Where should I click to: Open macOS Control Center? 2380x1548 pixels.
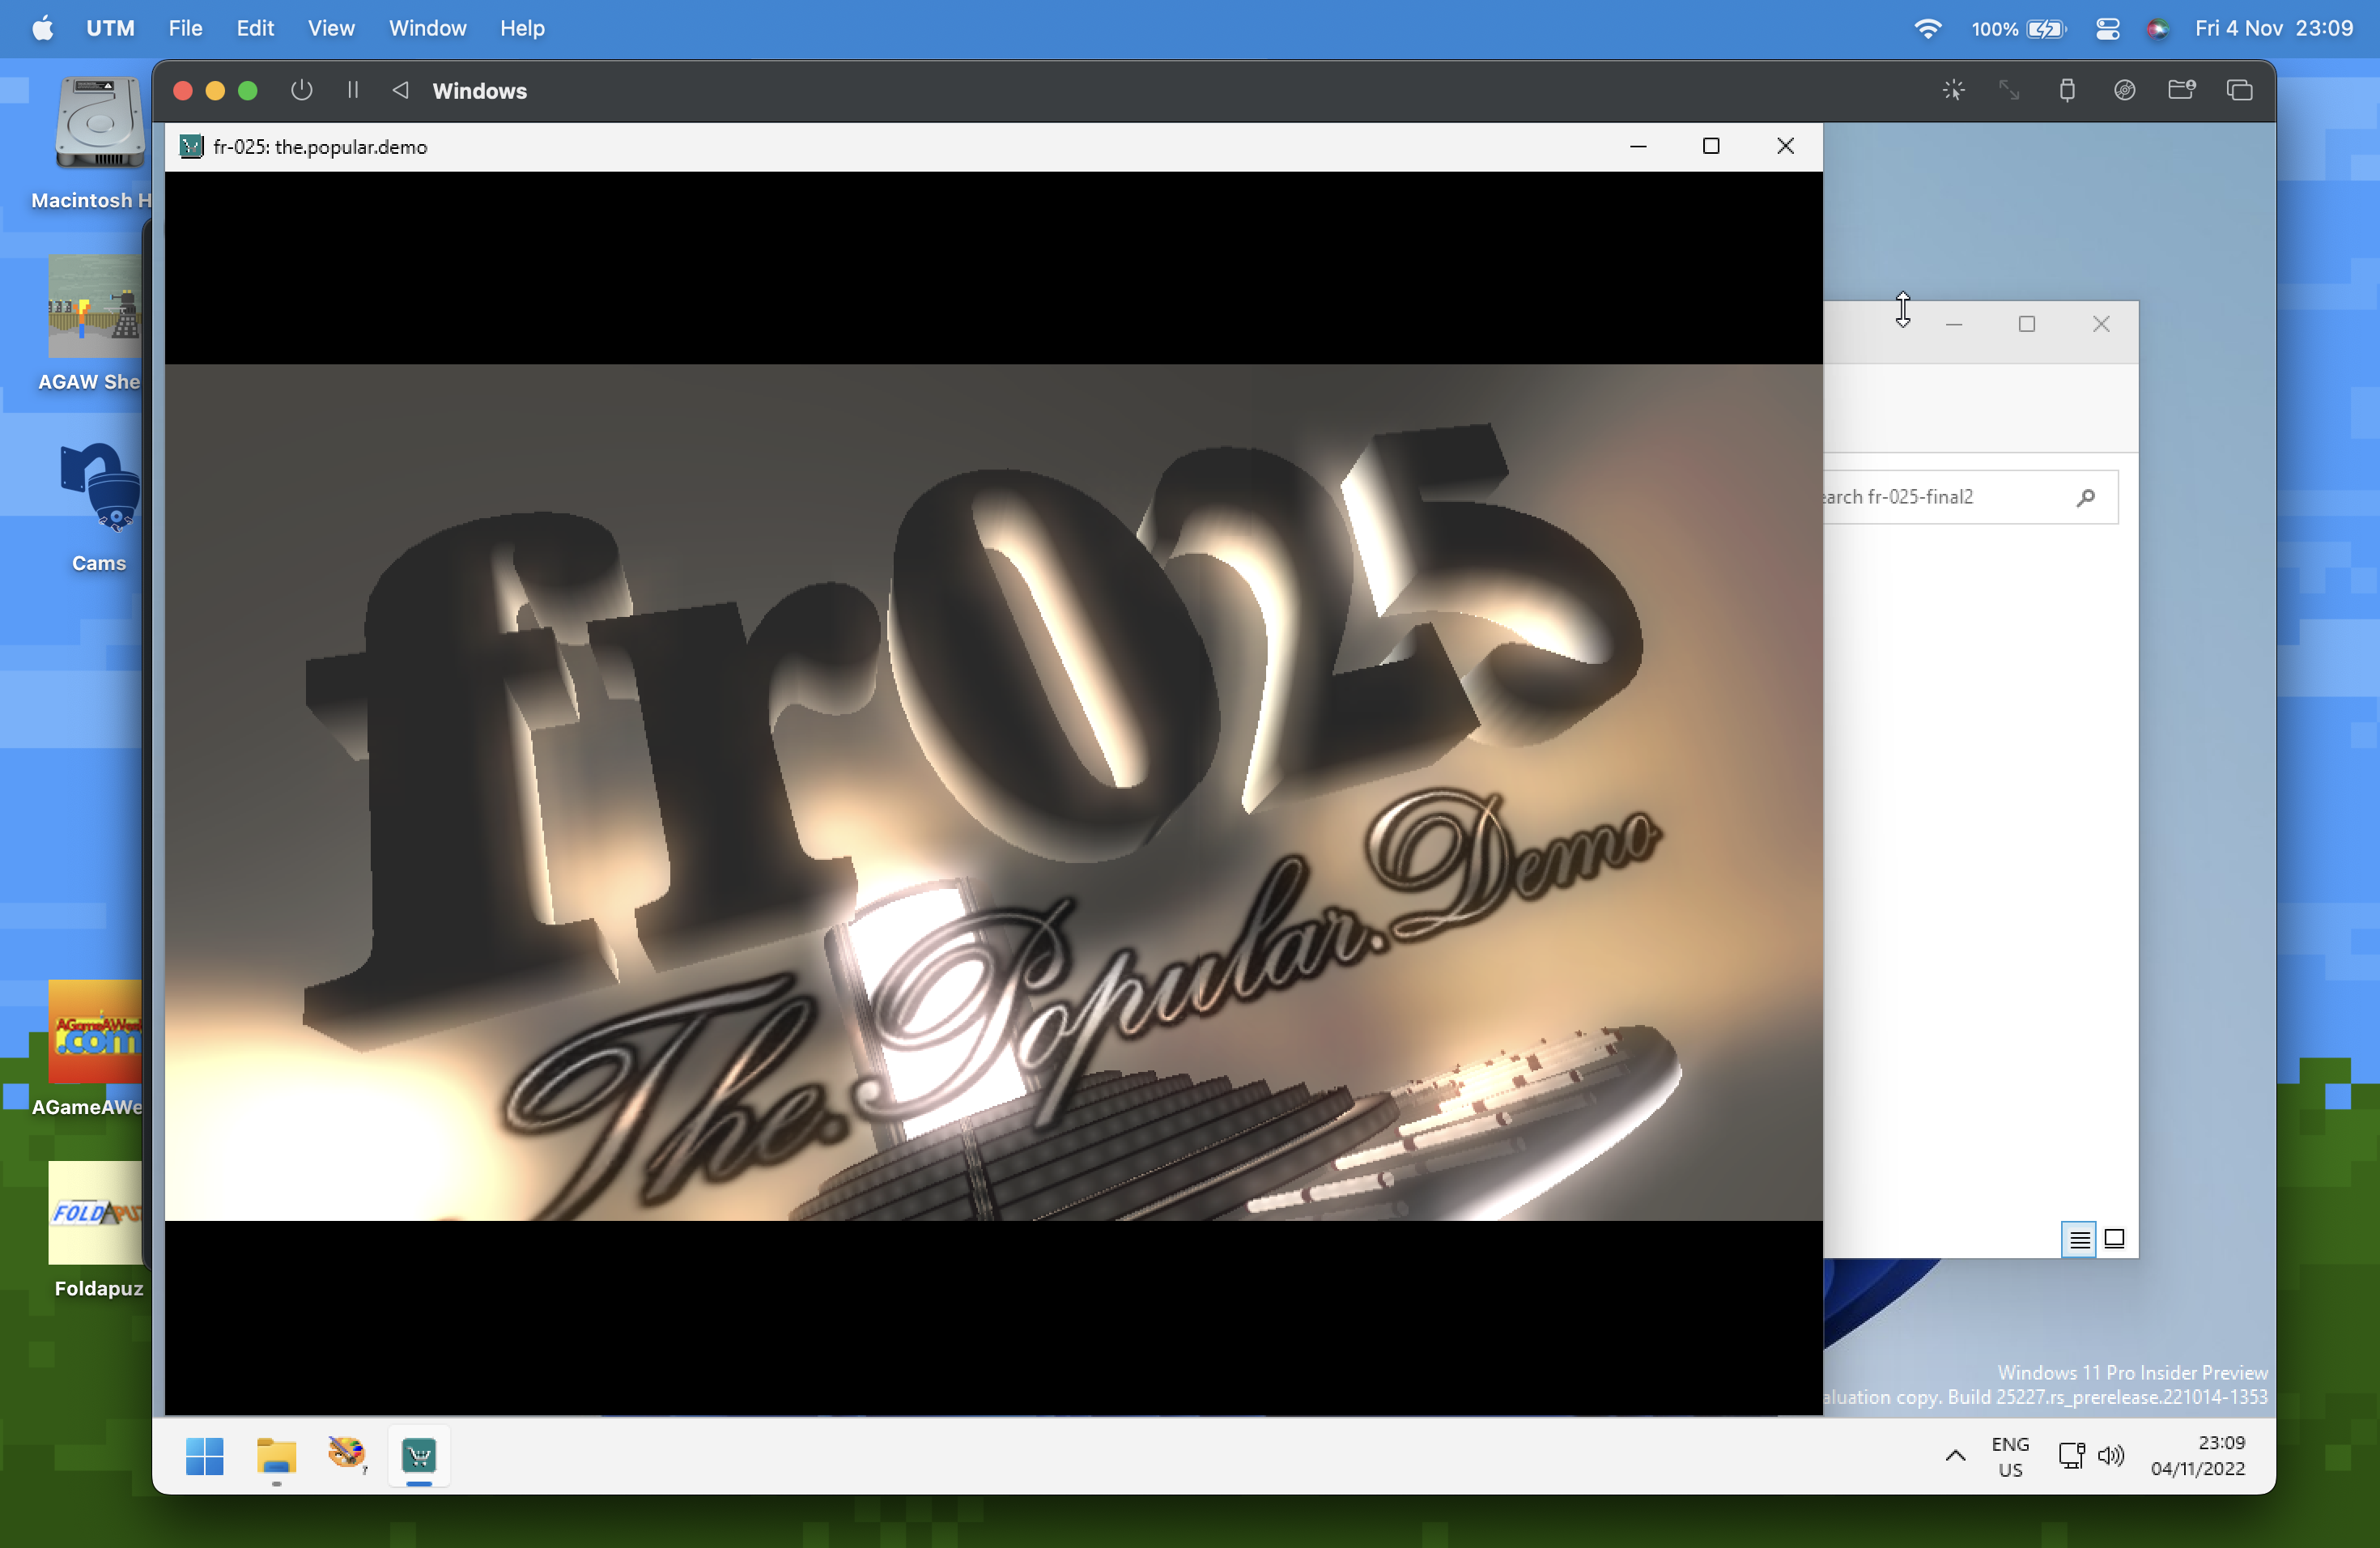2108,29
